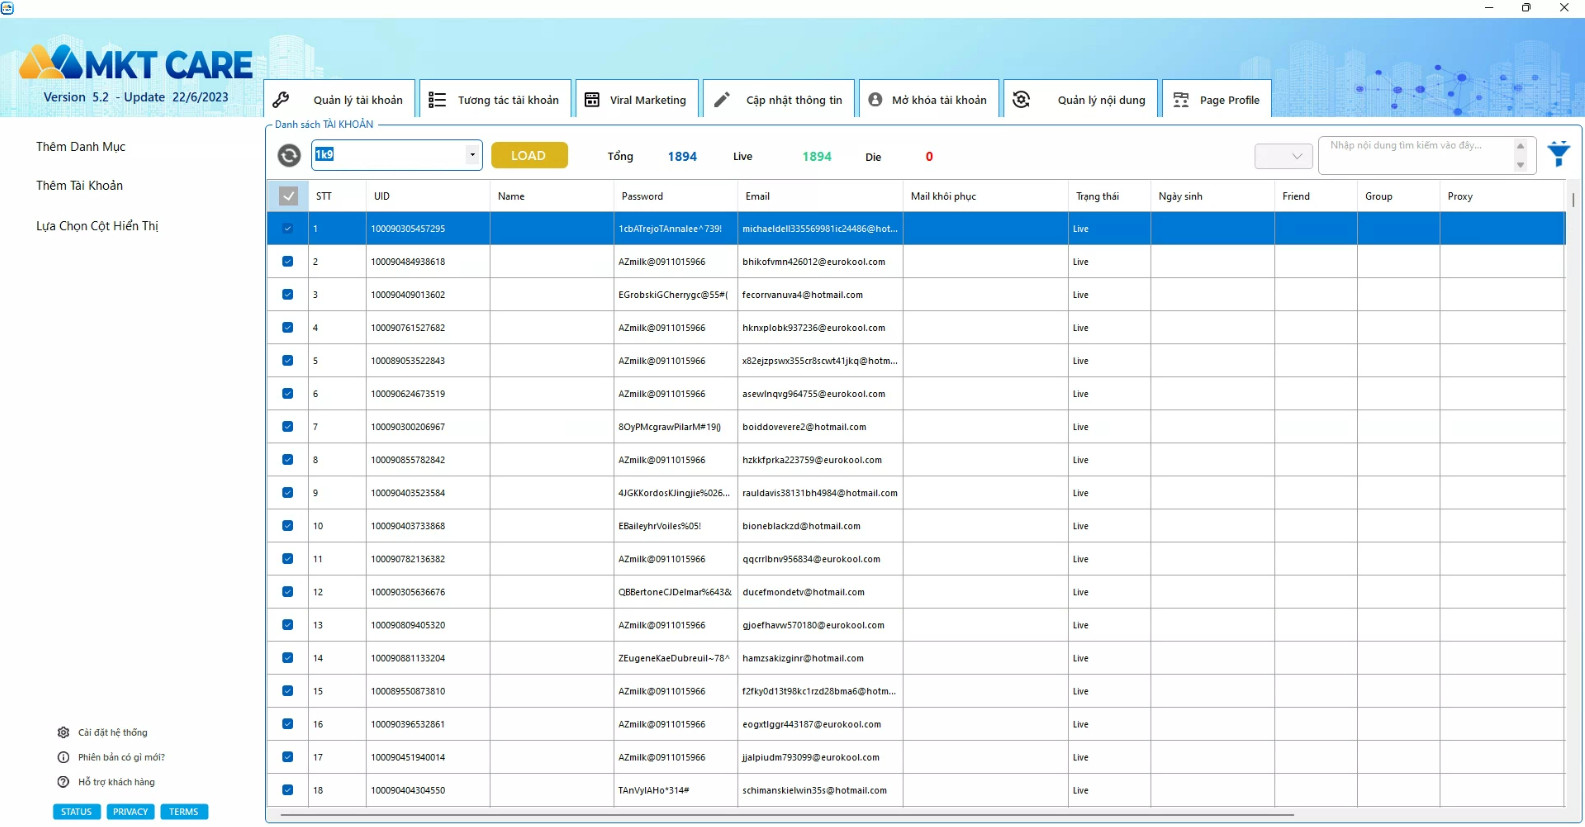This screenshot has width=1585, height=827.
Task: Select password cell TAnVylAHo*314#
Action: tap(676, 790)
